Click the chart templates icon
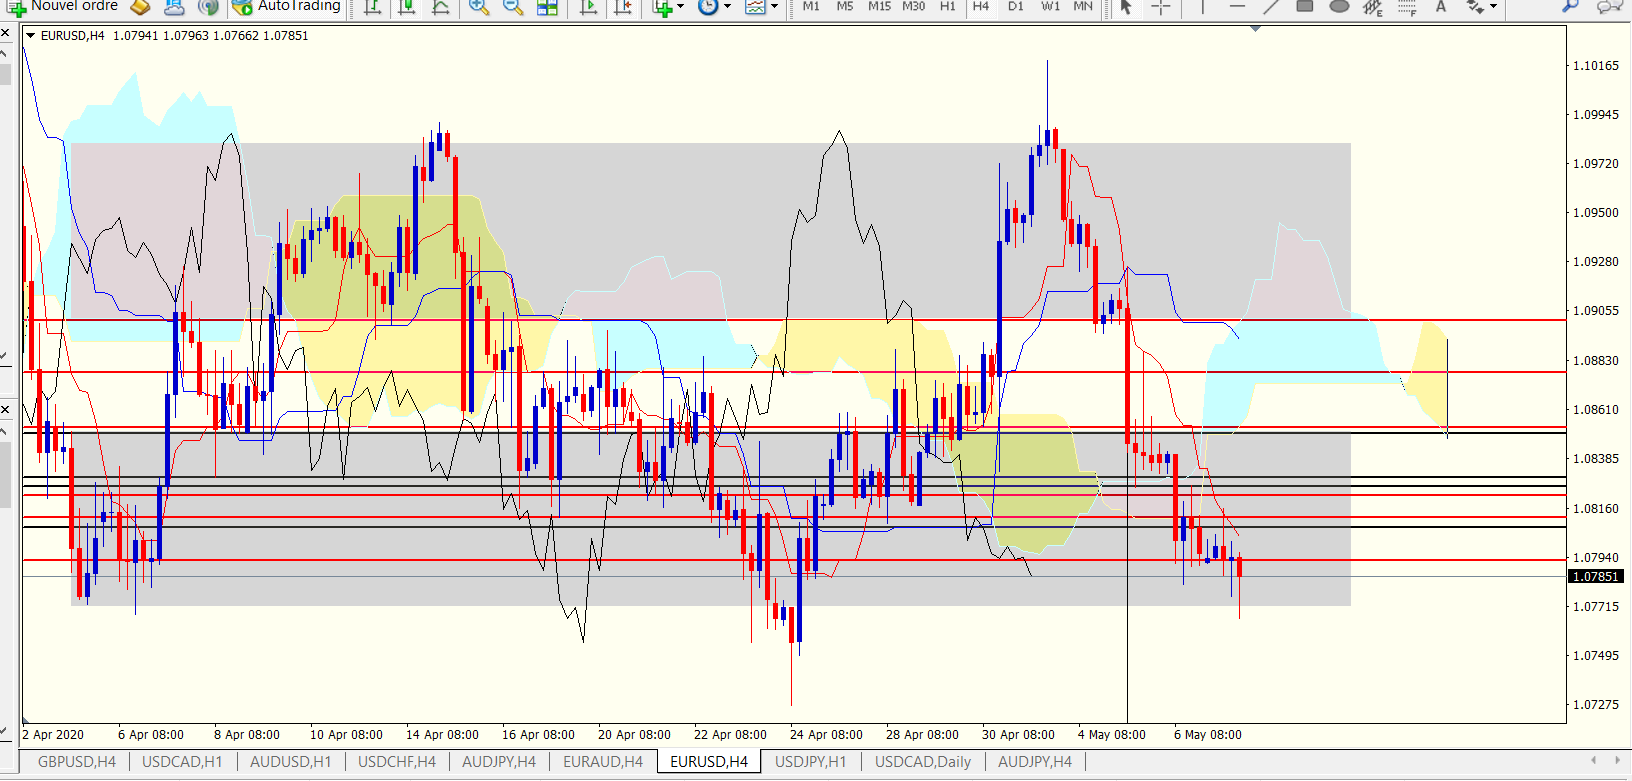 click(x=755, y=7)
